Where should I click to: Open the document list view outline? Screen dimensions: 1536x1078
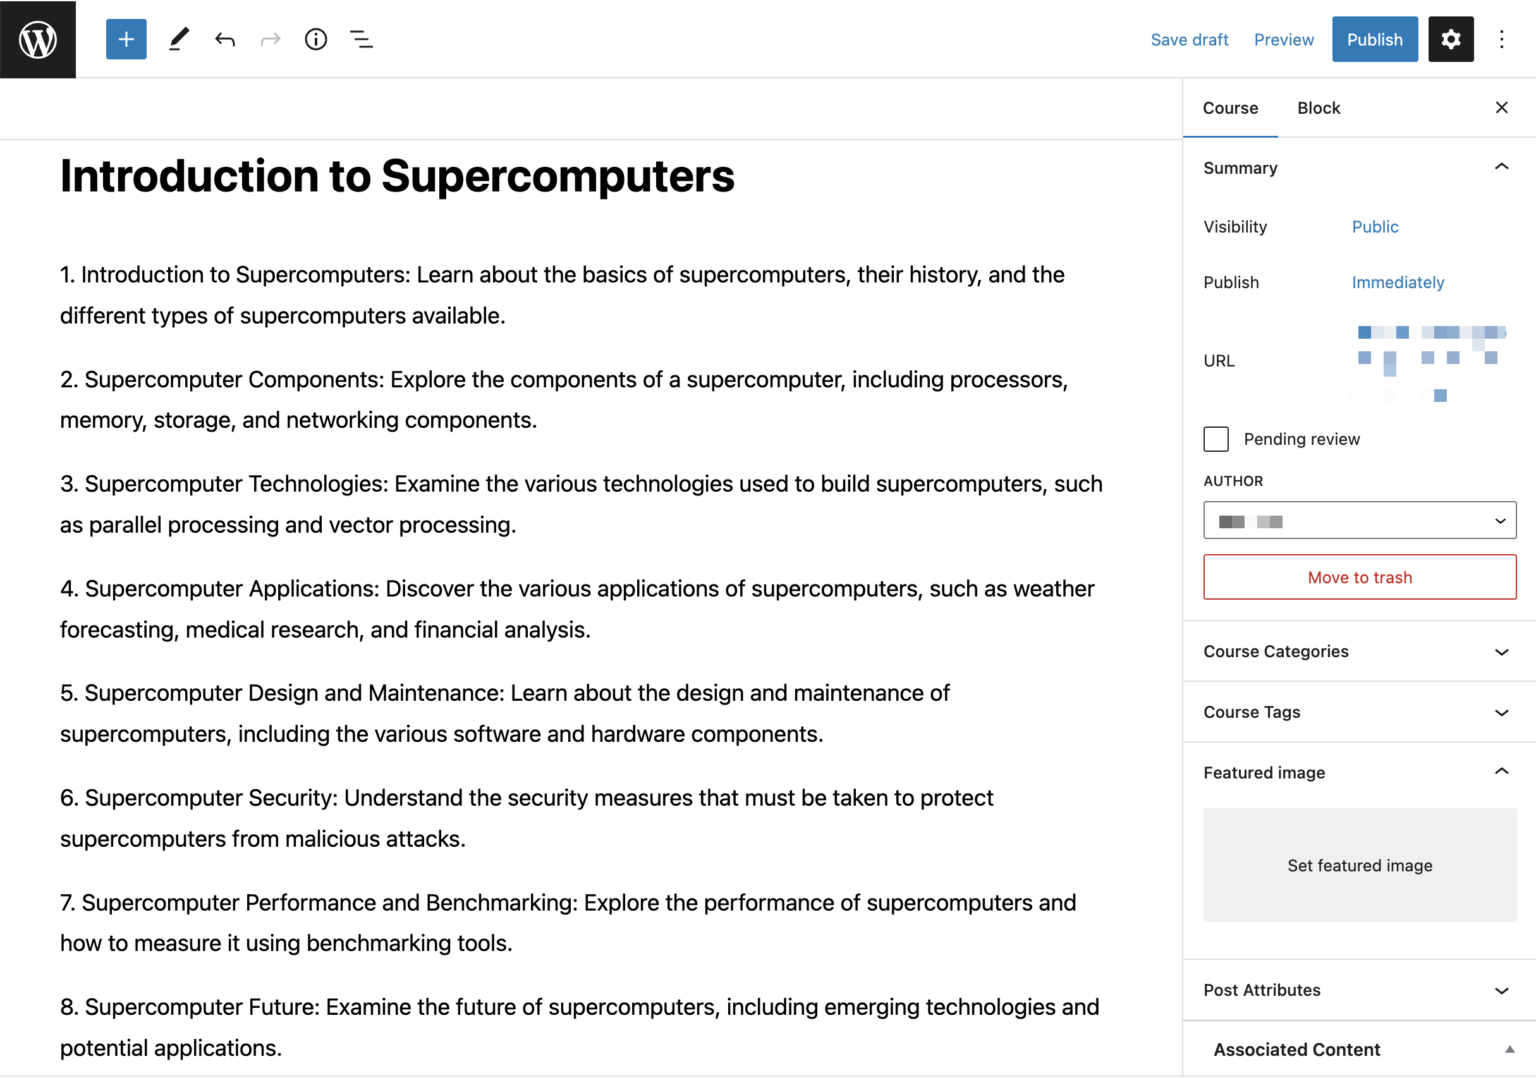coord(361,39)
